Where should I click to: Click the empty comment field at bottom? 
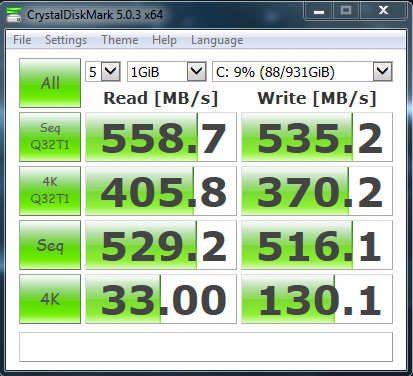pos(206,347)
